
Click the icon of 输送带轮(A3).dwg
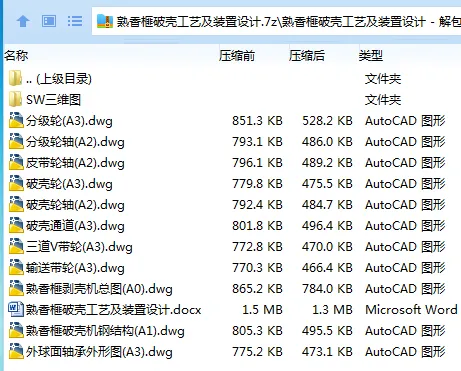click(16, 267)
